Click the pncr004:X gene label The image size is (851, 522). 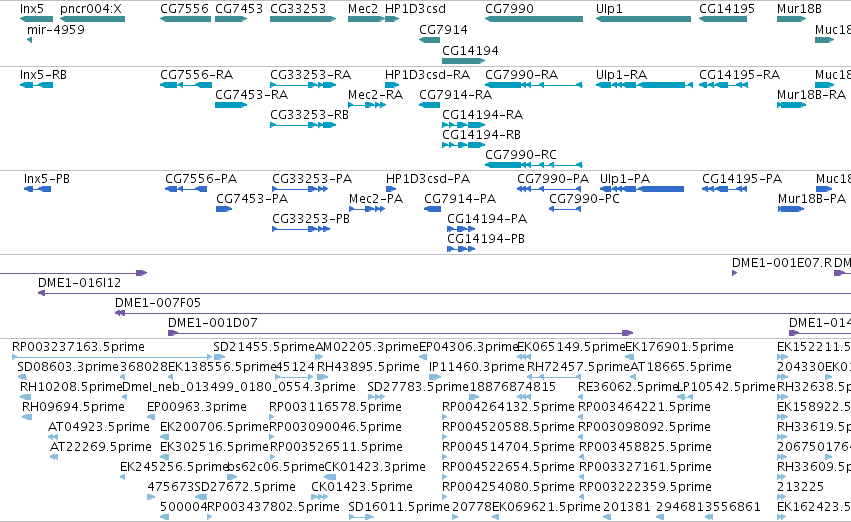pos(91,9)
